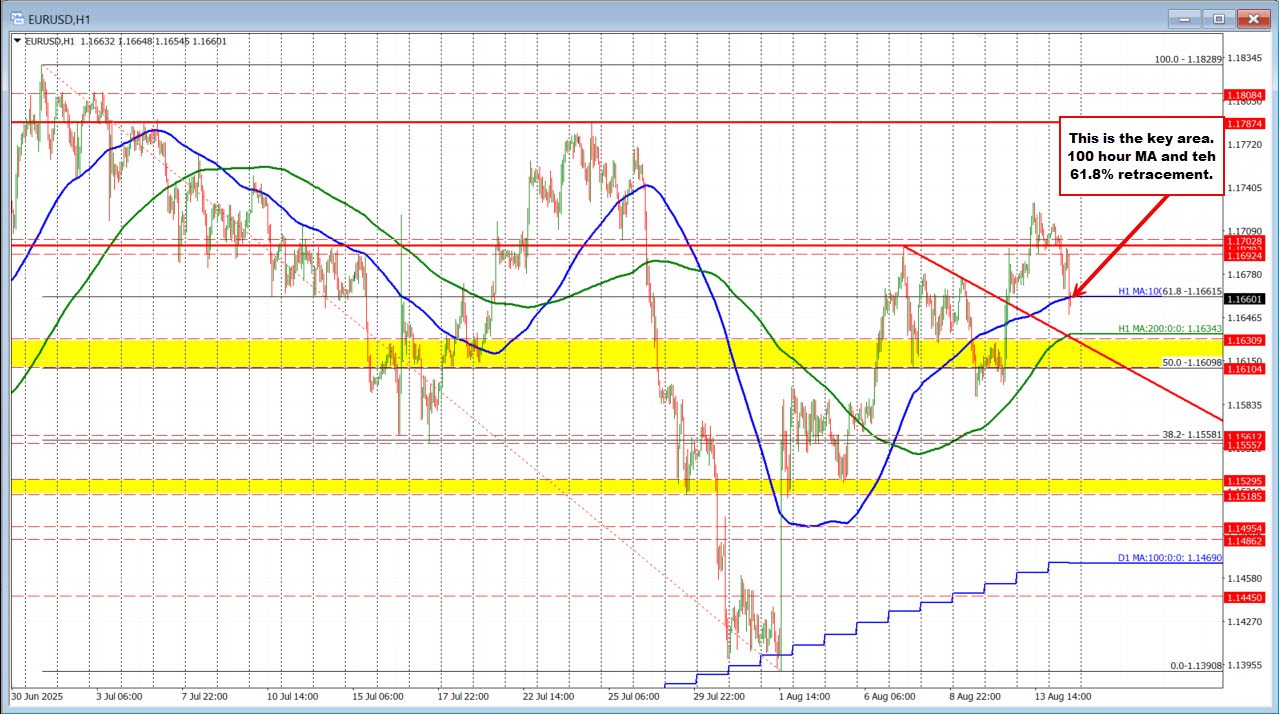The image size is (1279, 714).
Task: Click the red 1.14954 price label
Action: pyautogui.click(x=1244, y=527)
